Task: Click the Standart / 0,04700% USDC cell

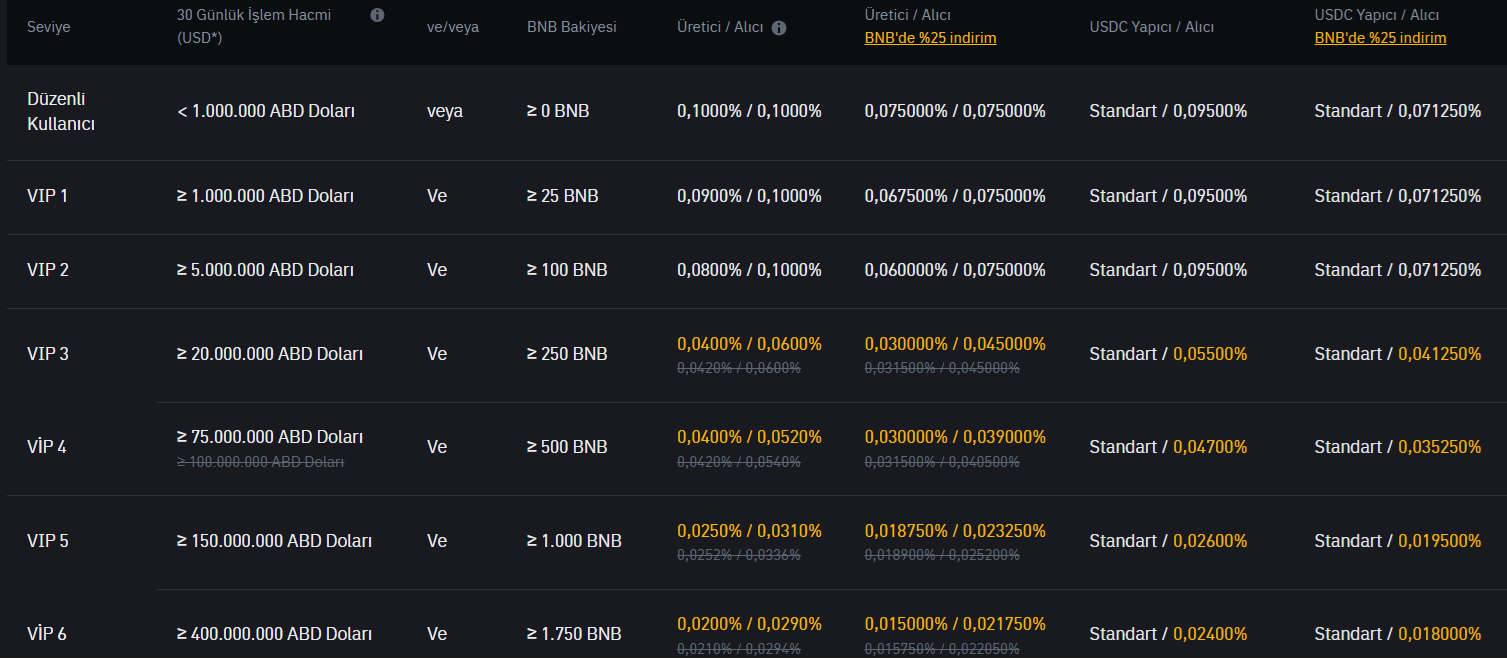Action: pyautogui.click(x=1168, y=447)
